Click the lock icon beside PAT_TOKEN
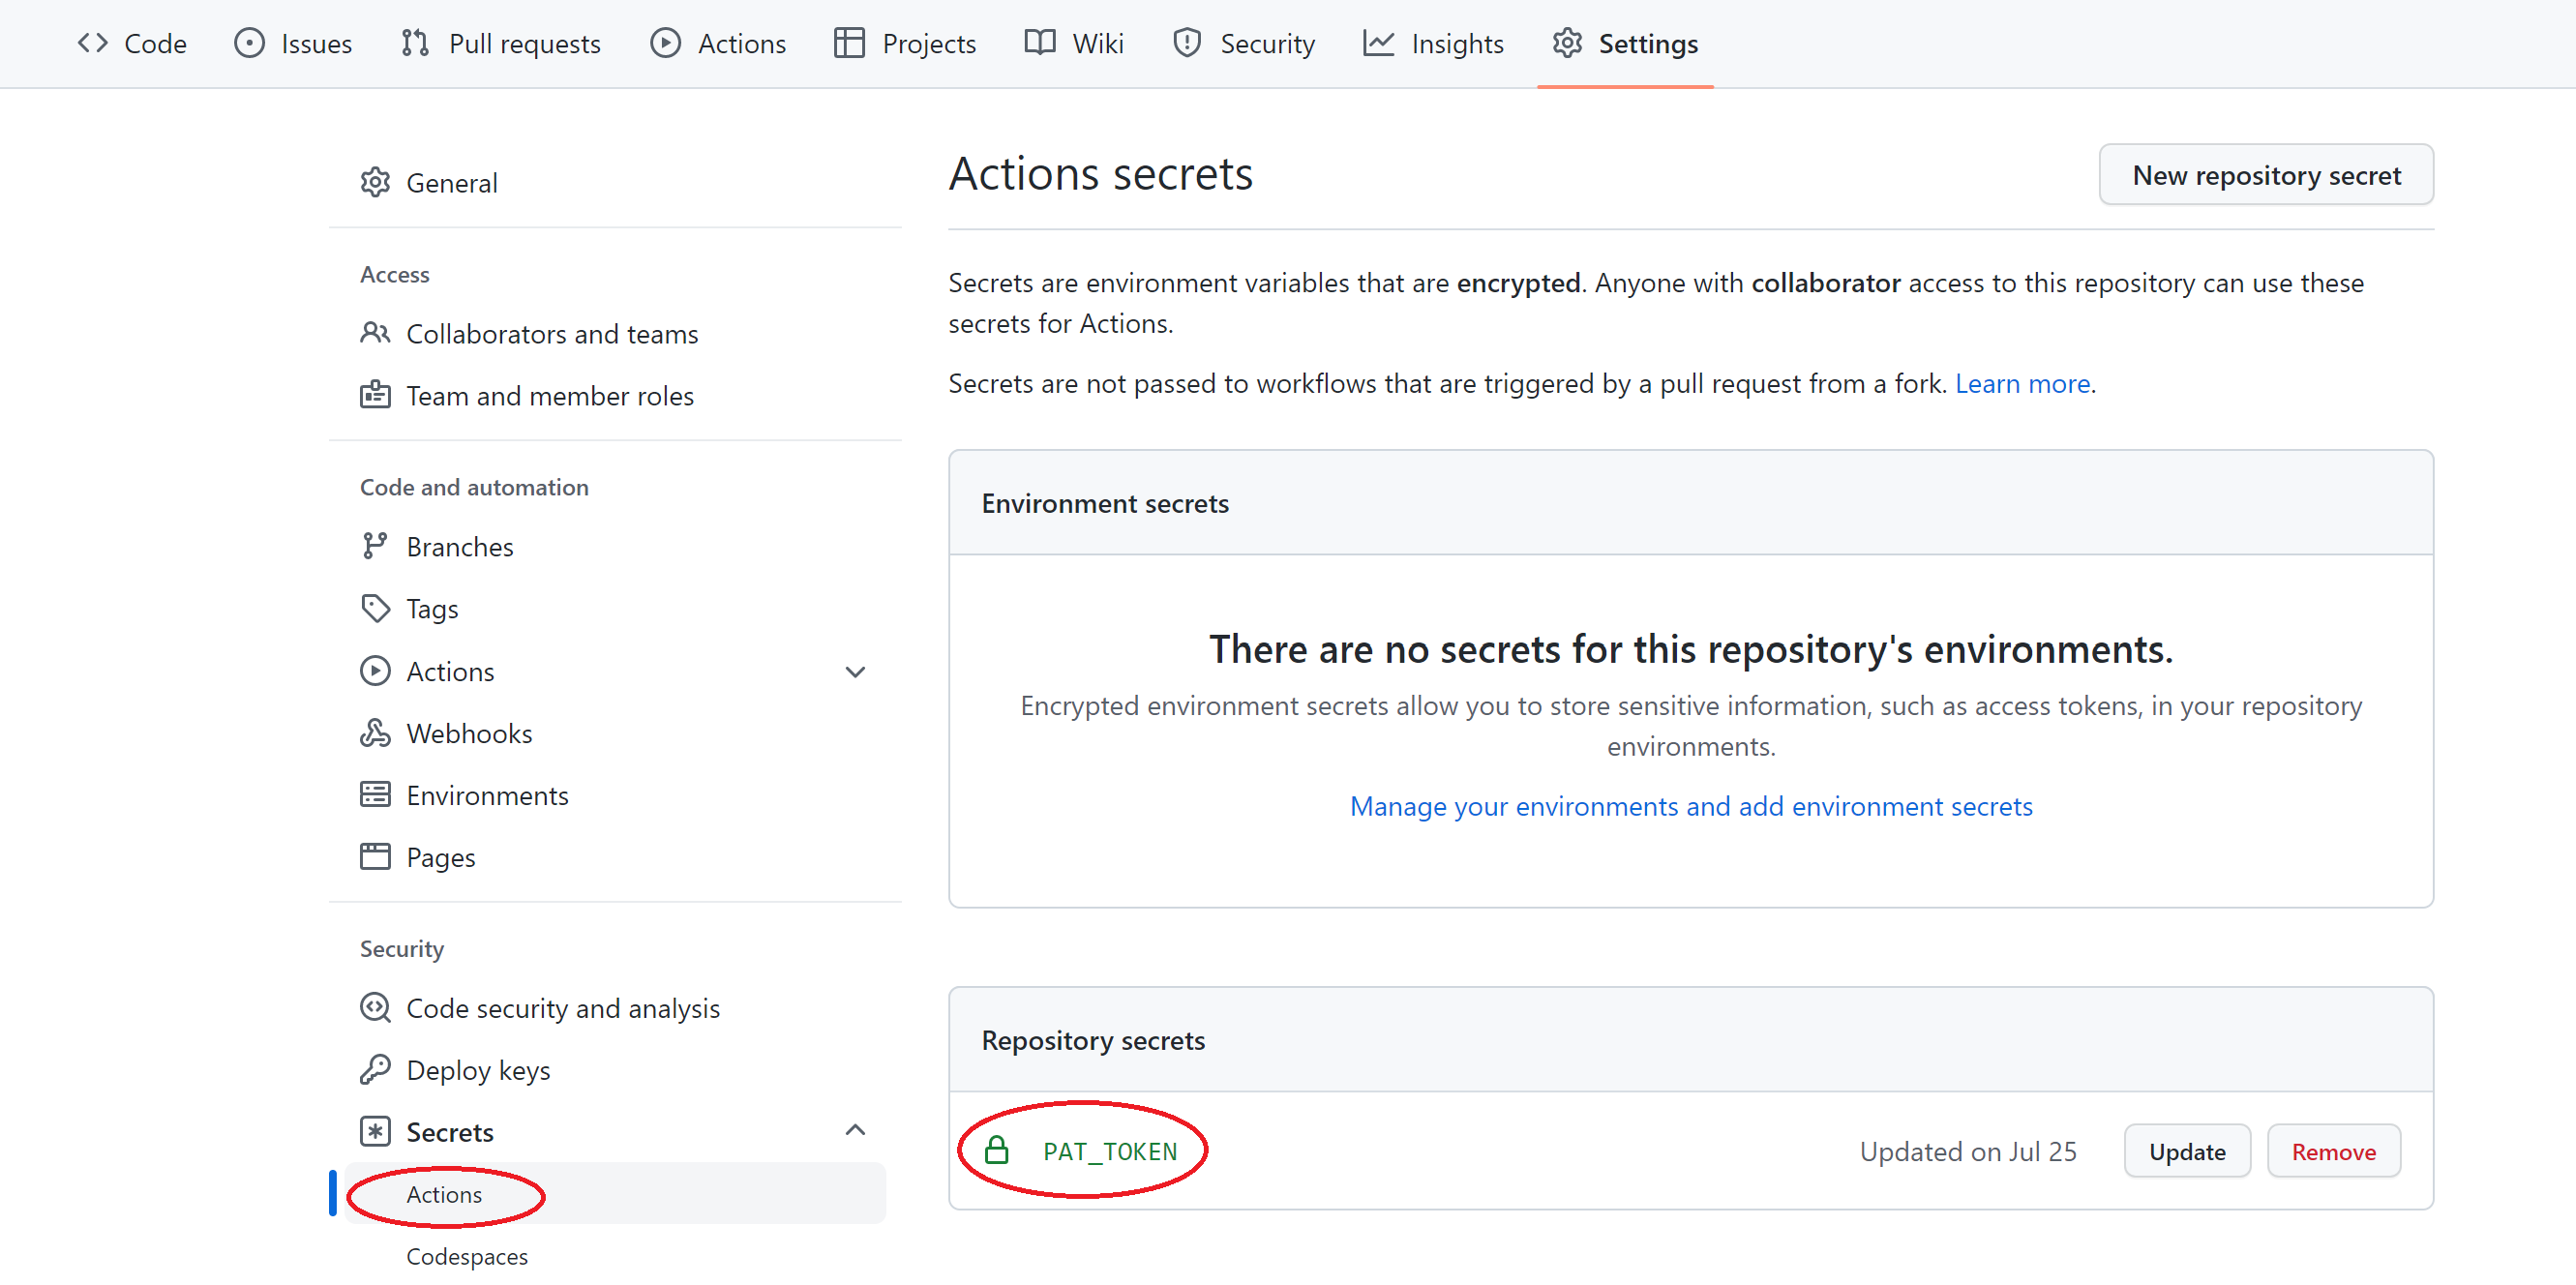The image size is (2576, 1285). pyautogui.click(x=996, y=1151)
